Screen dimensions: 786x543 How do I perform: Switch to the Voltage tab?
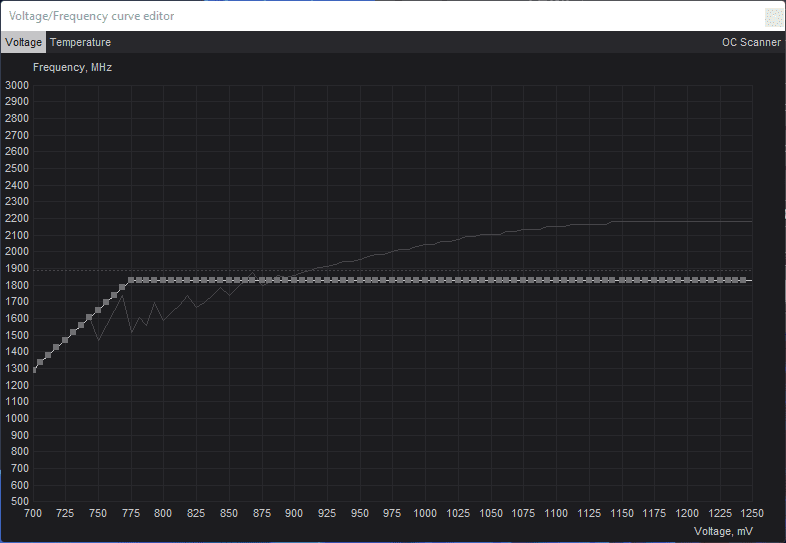23,42
